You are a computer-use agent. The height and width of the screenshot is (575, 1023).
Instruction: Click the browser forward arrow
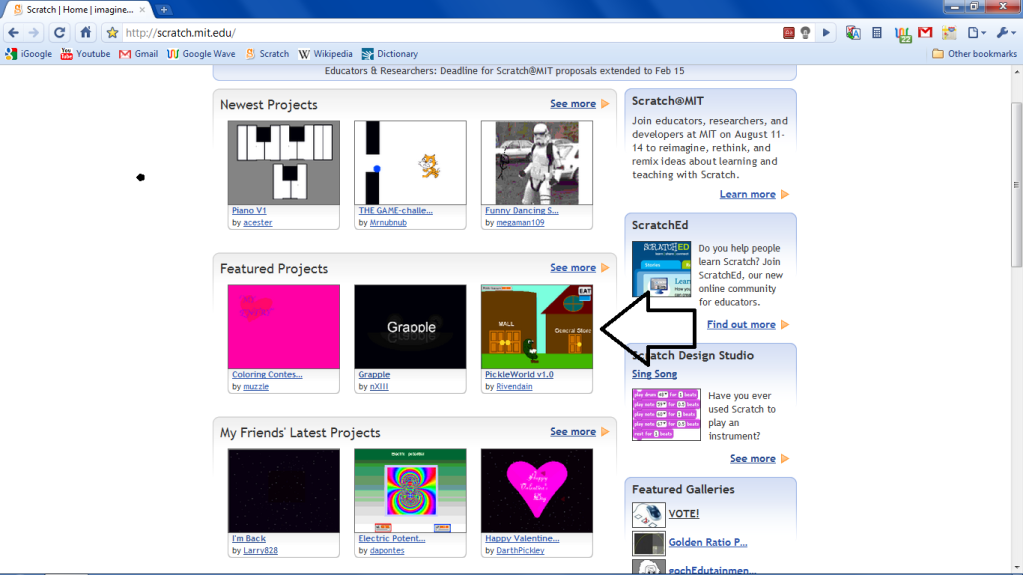point(34,33)
